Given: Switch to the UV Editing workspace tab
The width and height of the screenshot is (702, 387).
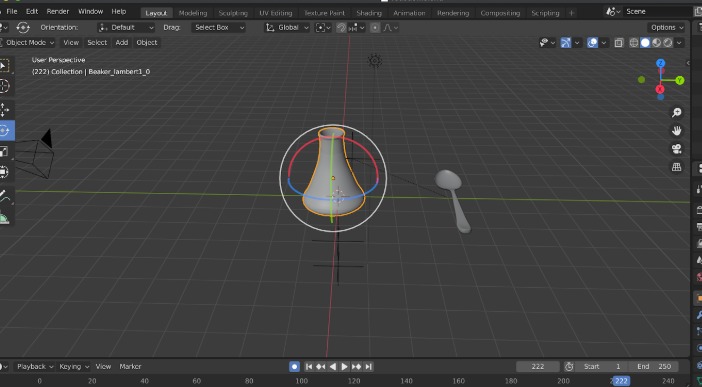Looking at the screenshot, I should tap(275, 13).
